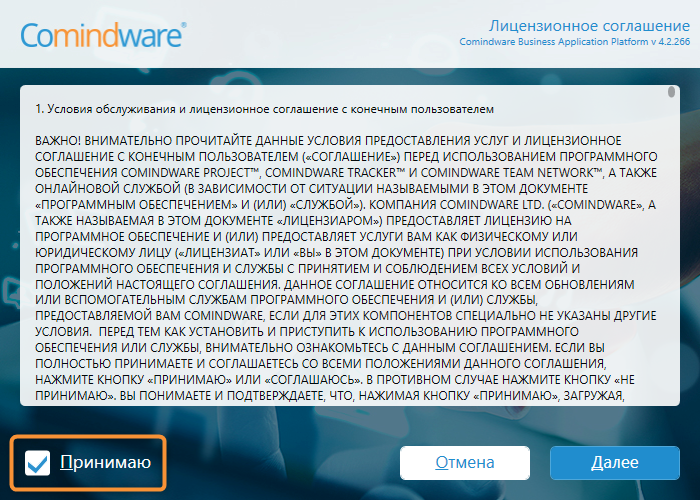Click the Лицензионное соглашение heading
Image resolution: width=700 pixels, height=500 pixels.
(x=589, y=25)
